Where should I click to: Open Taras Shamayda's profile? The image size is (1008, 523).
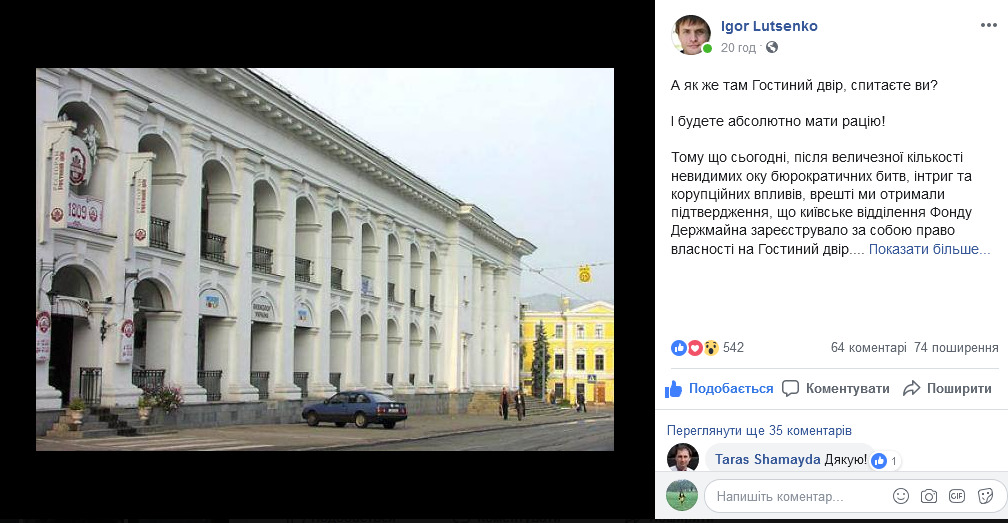pyautogui.click(x=767, y=459)
